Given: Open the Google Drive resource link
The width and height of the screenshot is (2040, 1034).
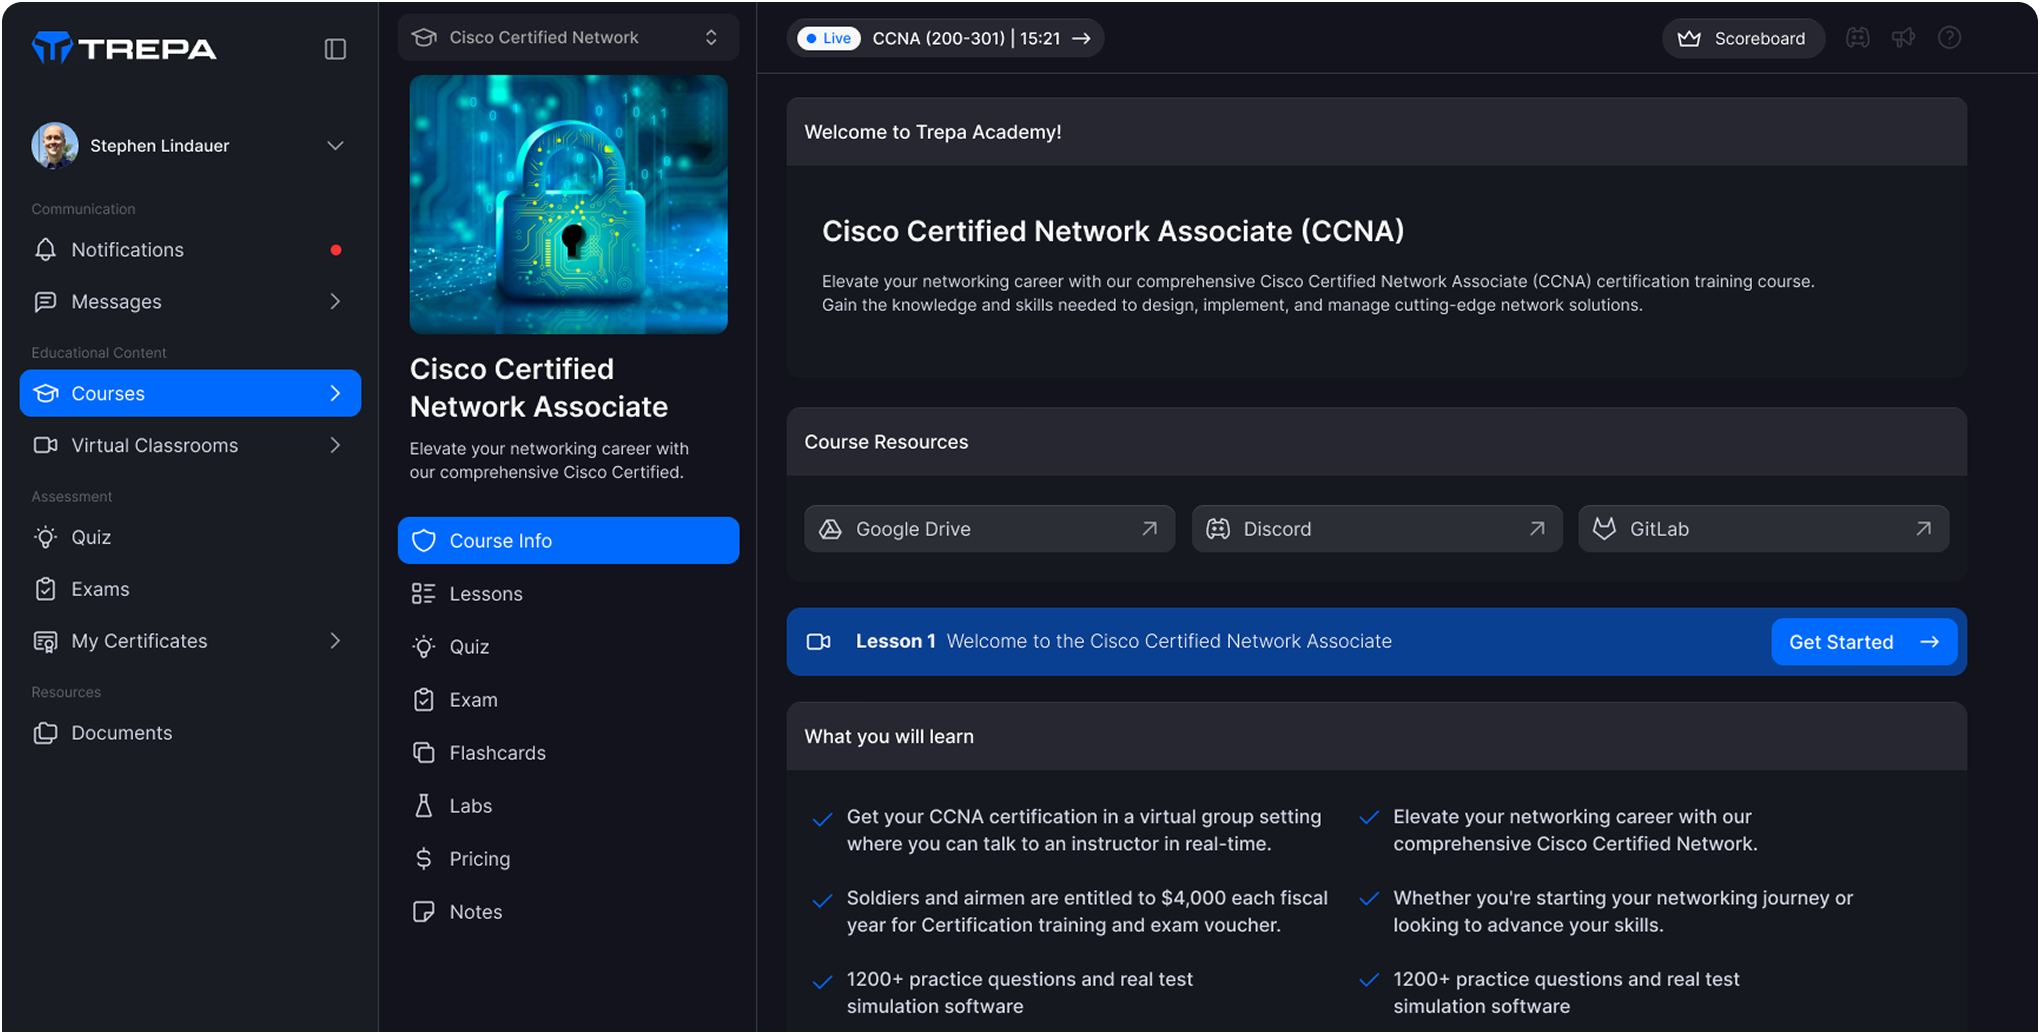Looking at the screenshot, I should point(989,529).
